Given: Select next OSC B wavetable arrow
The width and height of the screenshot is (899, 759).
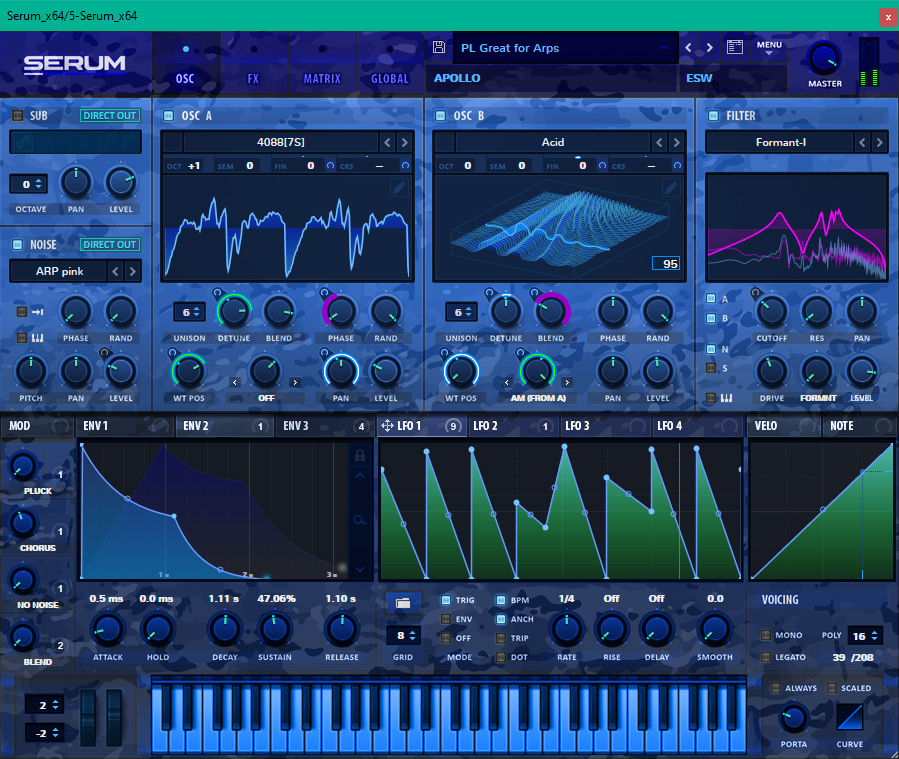Looking at the screenshot, I should coord(677,142).
